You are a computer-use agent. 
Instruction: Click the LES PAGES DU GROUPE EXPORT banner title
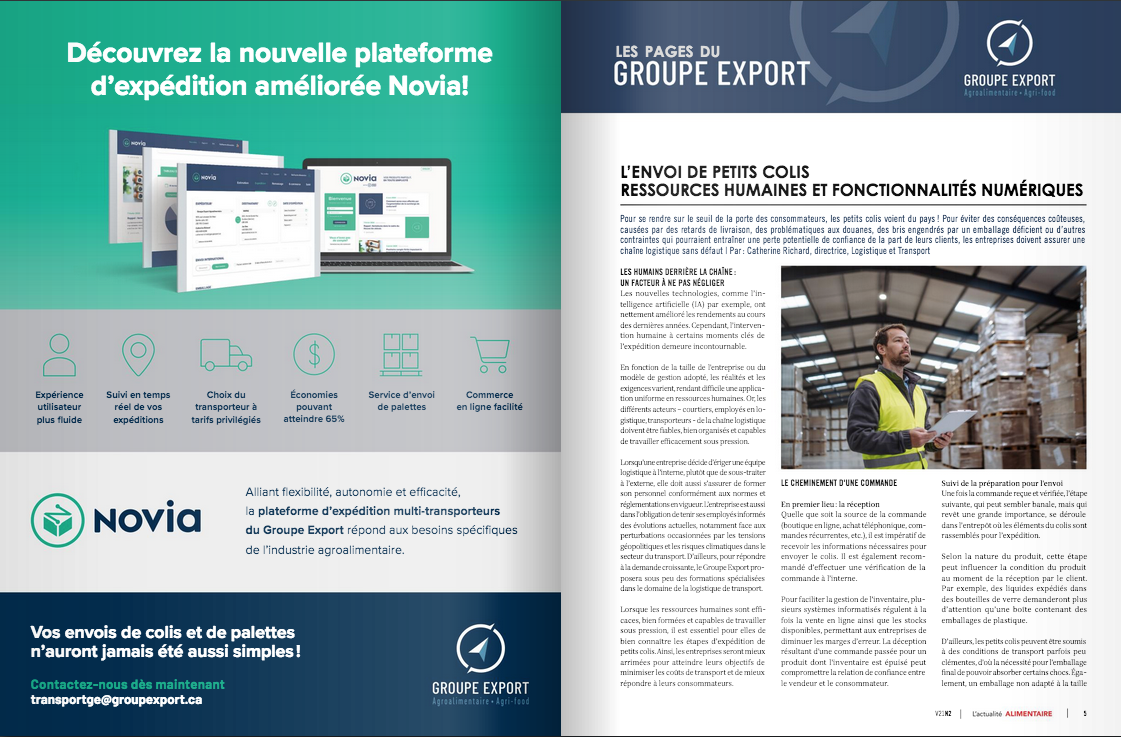point(711,66)
